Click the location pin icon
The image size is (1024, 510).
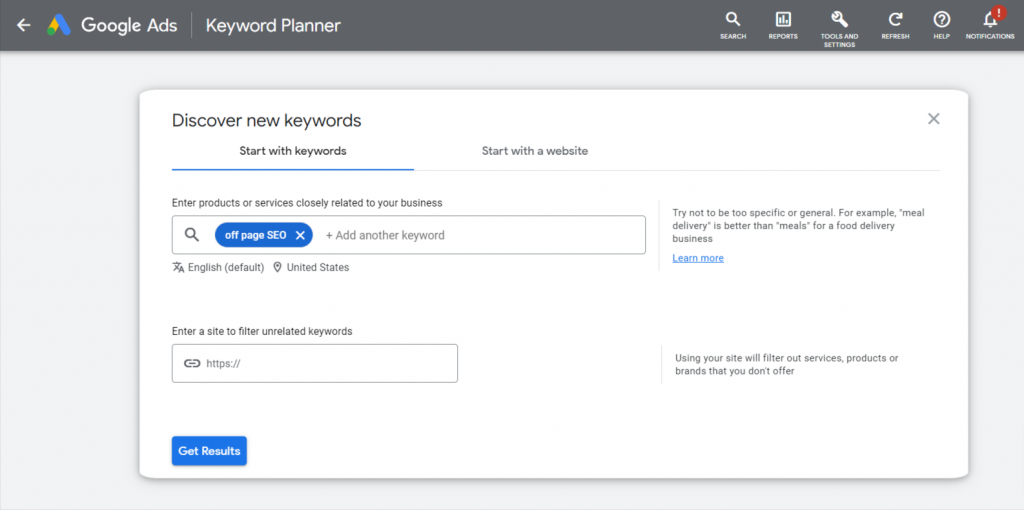tap(277, 267)
